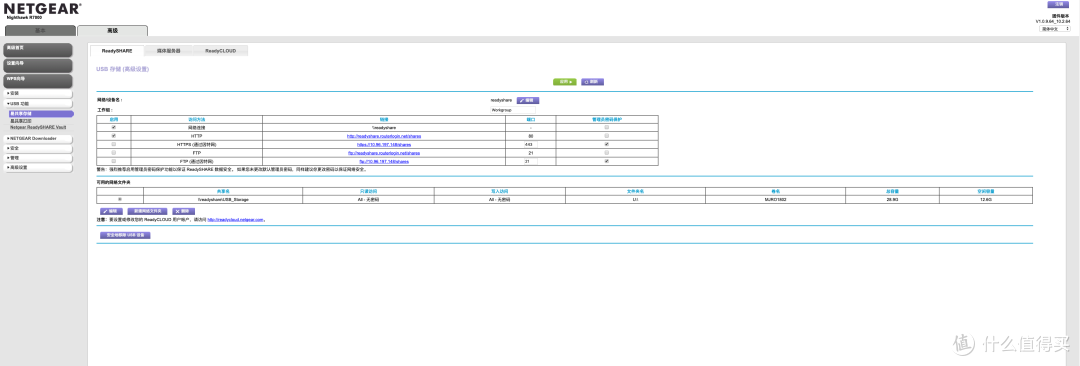Expand the 管理 sidebar section
Image resolution: width=1080 pixels, height=366 pixels.
[x=39, y=158]
